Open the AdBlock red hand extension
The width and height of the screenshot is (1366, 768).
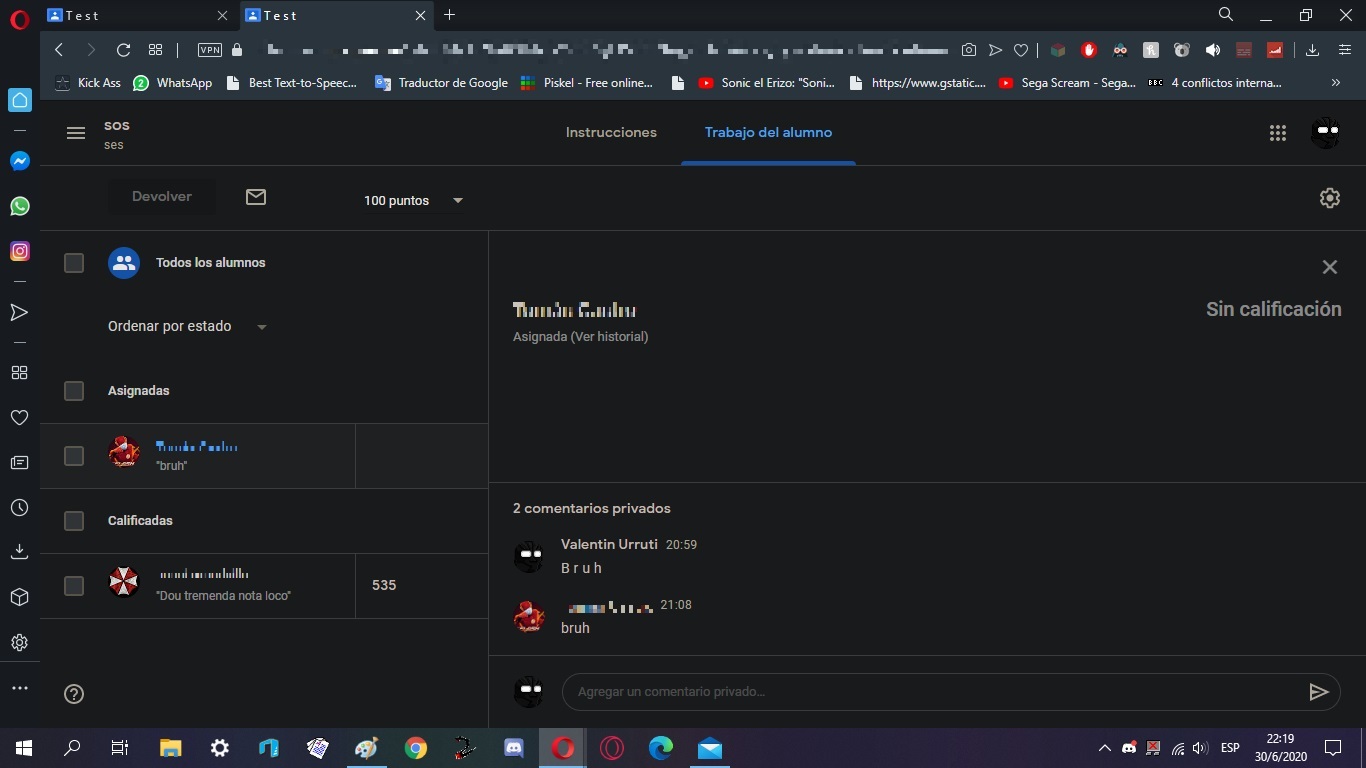click(1090, 51)
